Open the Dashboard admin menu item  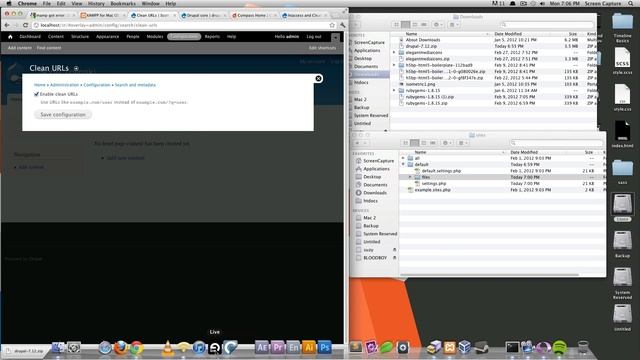point(30,37)
